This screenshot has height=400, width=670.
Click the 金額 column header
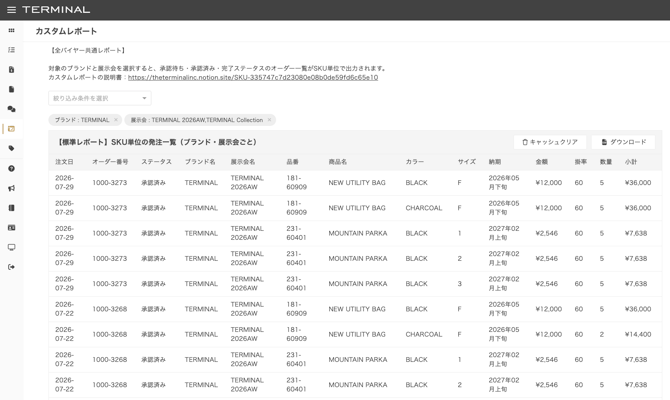(x=541, y=162)
